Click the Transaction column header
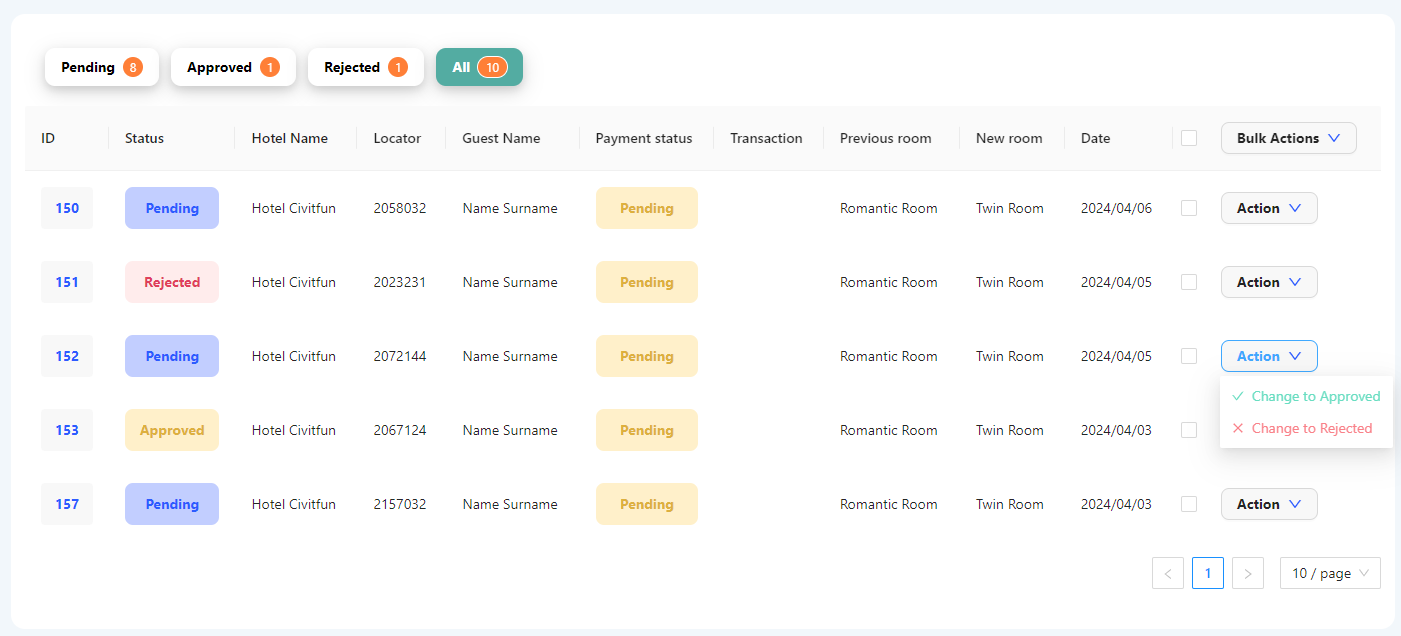Image resolution: width=1401 pixels, height=636 pixels. click(x=766, y=138)
